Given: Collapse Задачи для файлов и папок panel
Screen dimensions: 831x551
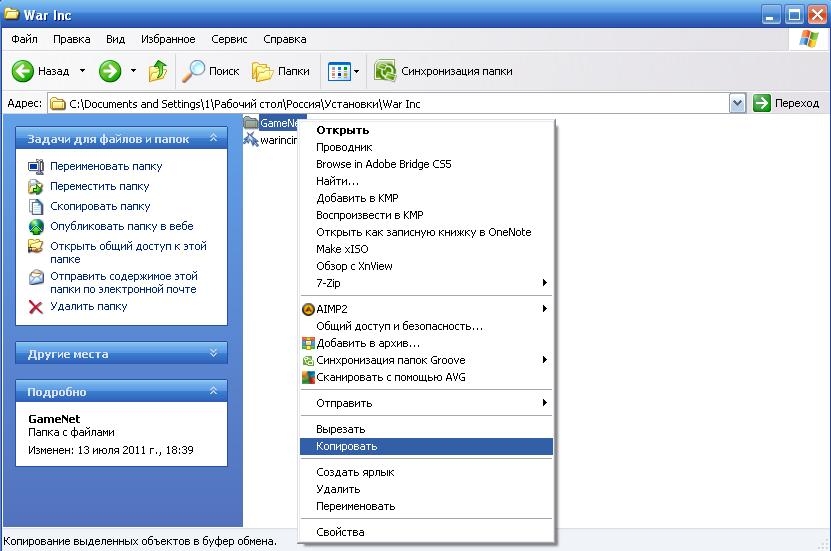Looking at the screenshot, I should pos(213,138).
